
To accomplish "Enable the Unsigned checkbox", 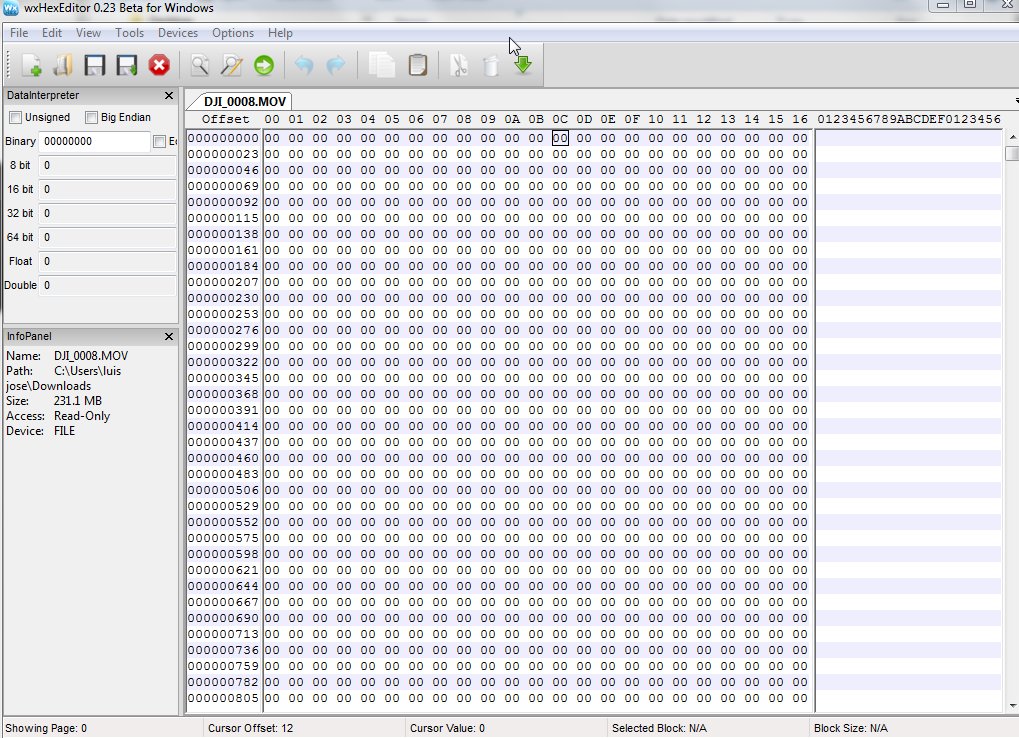I will point(16,117).
